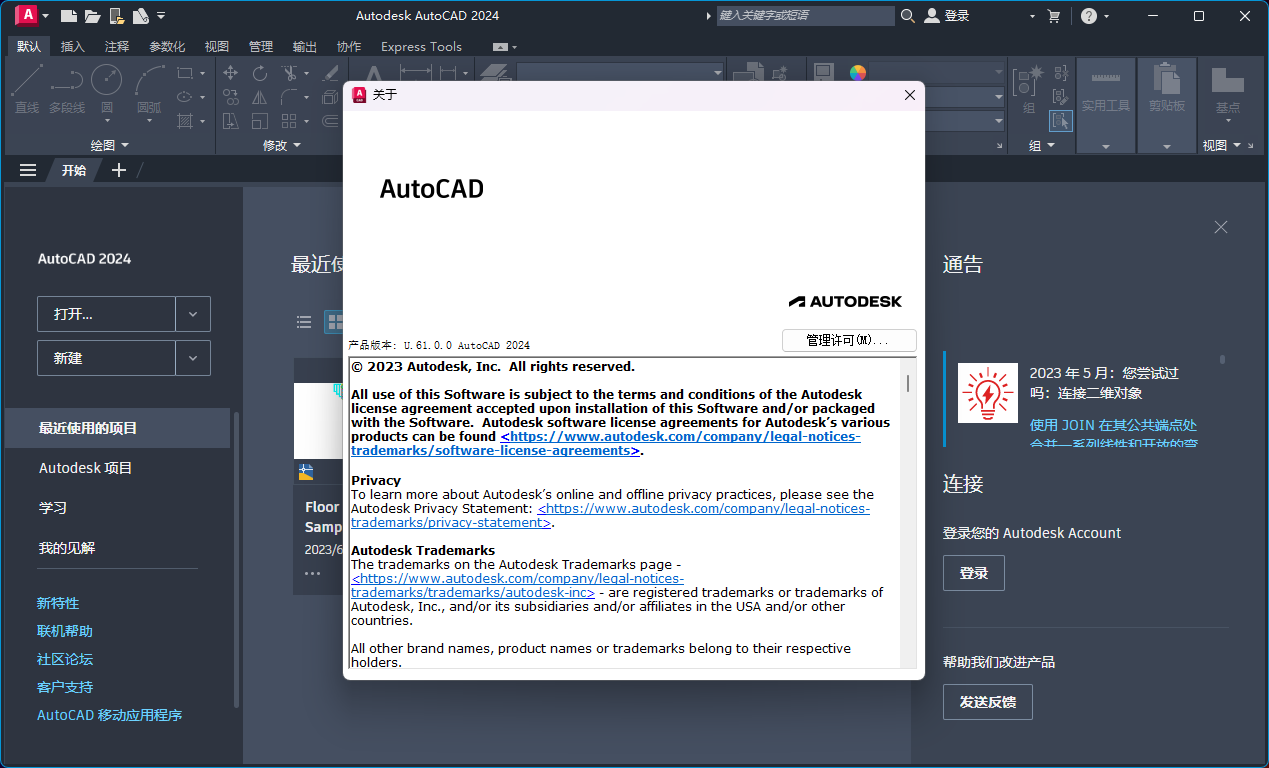
Task: Expand the Quick Access Toolbar customize arrow
Action: (161, 16)
